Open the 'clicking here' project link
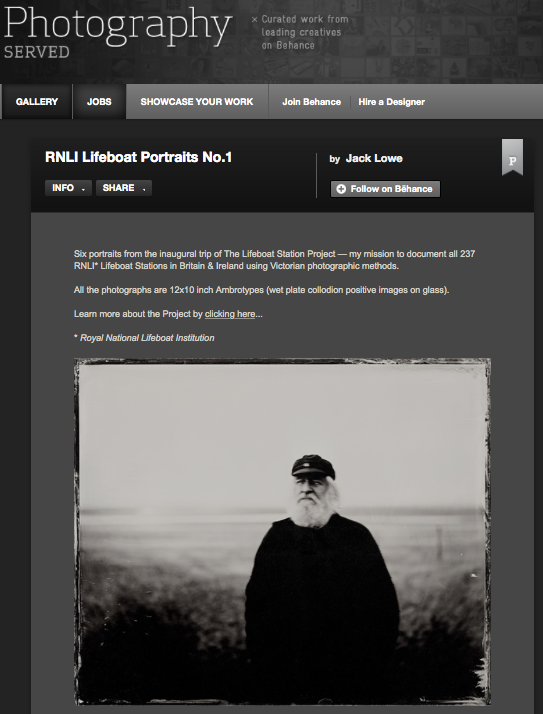Image resolution: width=543 pixels, height=714 pixels. [x=230, y=314]
